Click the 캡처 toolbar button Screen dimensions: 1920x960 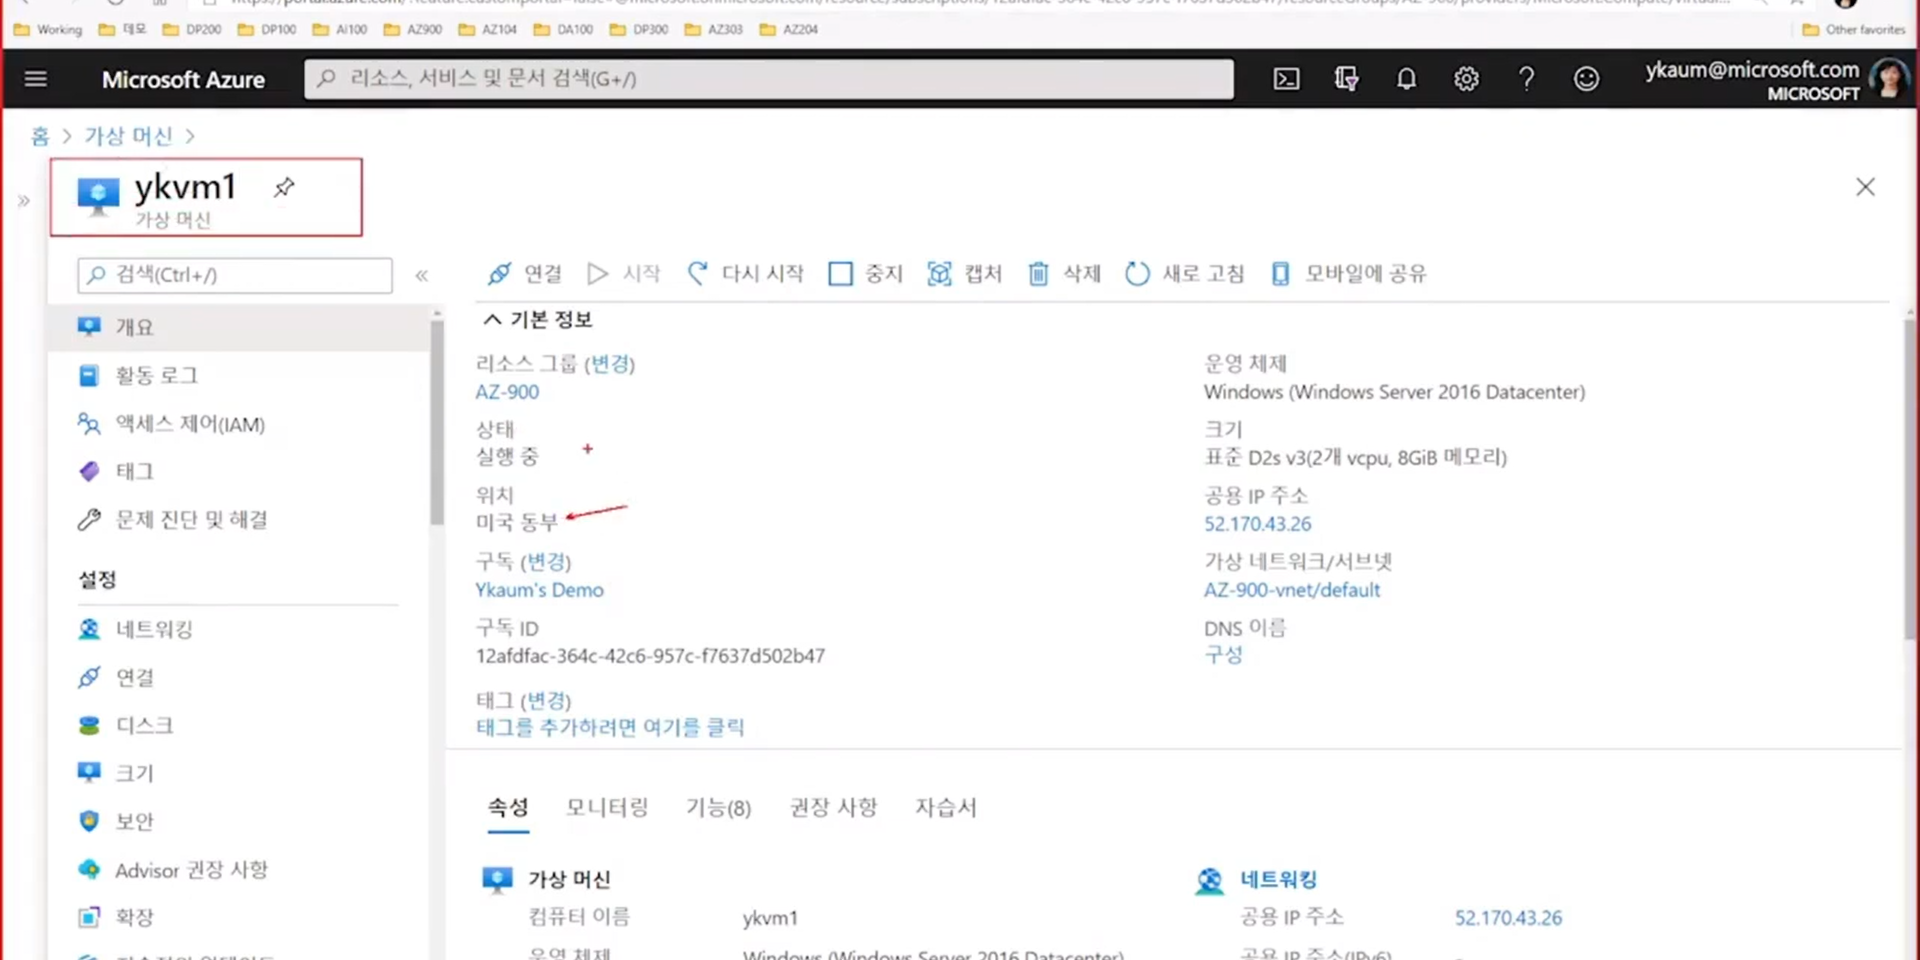click(965, 273)
